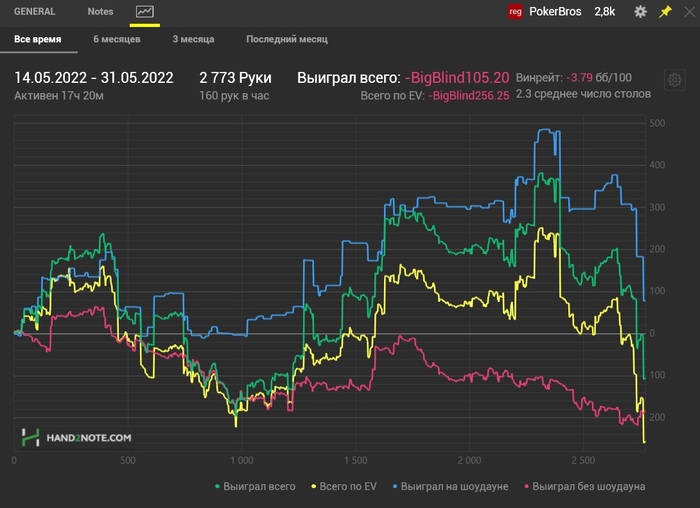Click the y-axis label 300
Screen dimensions: 700x508
click(x=657, y=208)
